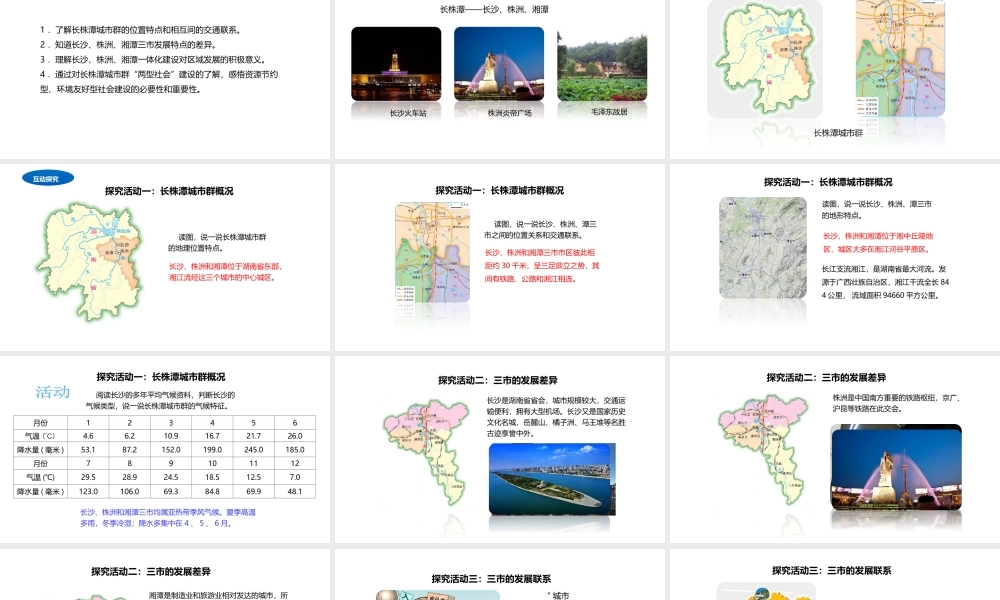Click the Hunan province map beside 读图，说一说长株潭城市群
This screenshot has width=1000, height=600.
pos(89,260)
